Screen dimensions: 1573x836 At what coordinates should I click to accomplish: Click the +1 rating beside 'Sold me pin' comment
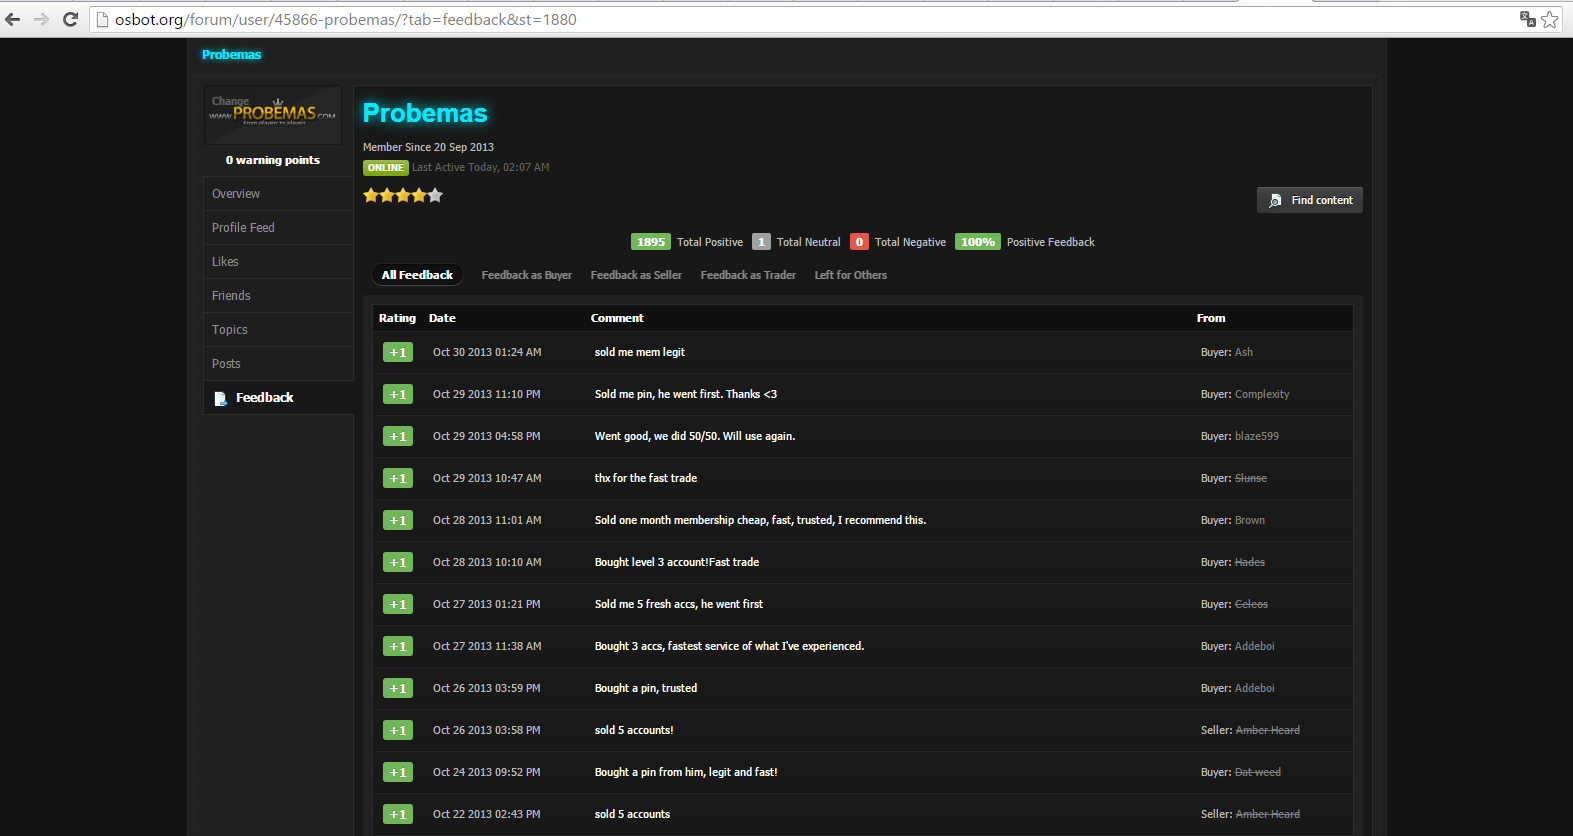pos(398,394)
